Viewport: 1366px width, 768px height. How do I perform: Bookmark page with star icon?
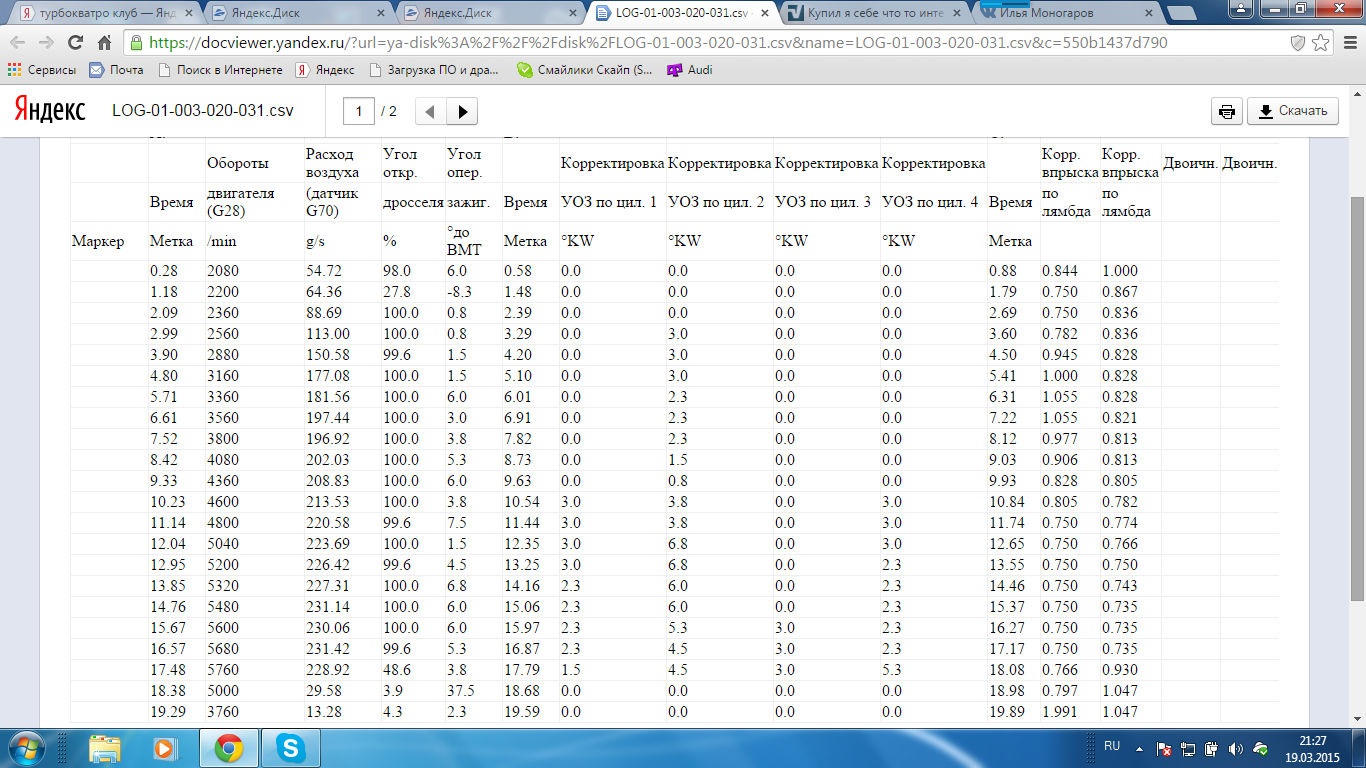[x=1321, y=43]
